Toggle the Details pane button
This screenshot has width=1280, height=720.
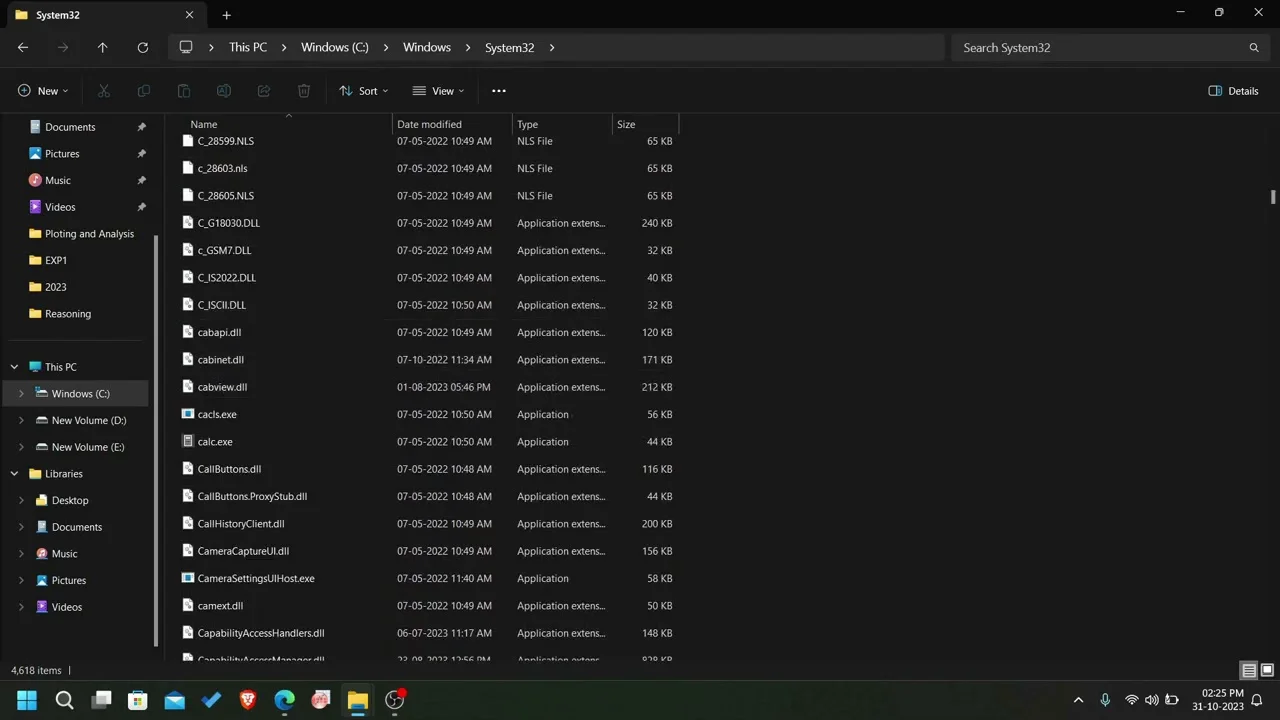pos(1233,91)
